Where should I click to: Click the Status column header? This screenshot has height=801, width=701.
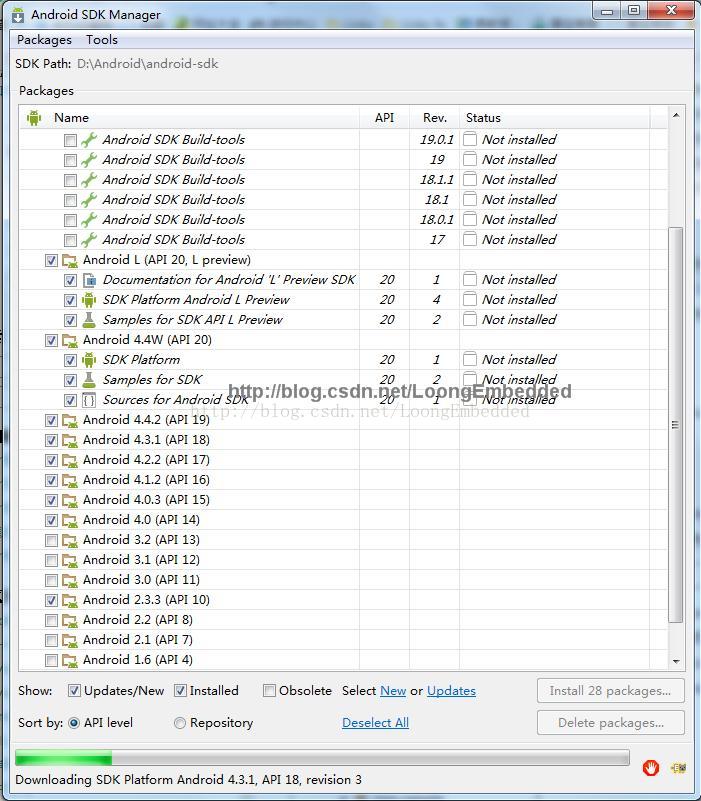[555, 117]
